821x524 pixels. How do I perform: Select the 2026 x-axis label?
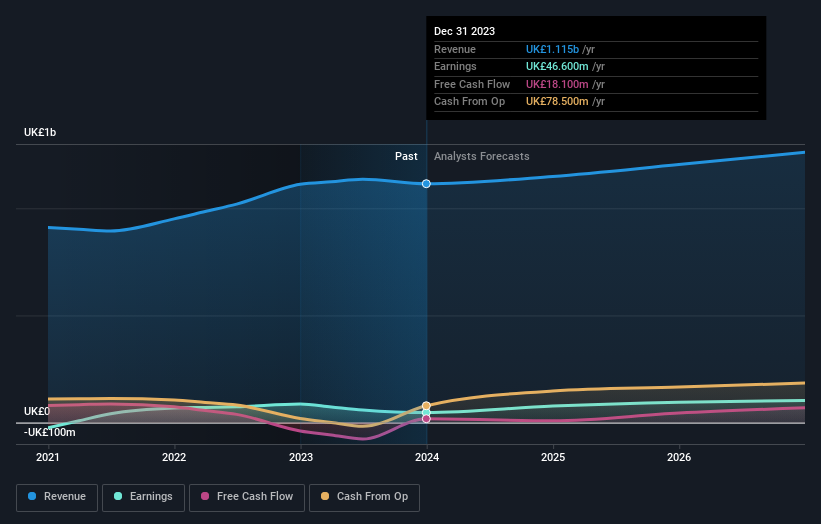point(679,458)
